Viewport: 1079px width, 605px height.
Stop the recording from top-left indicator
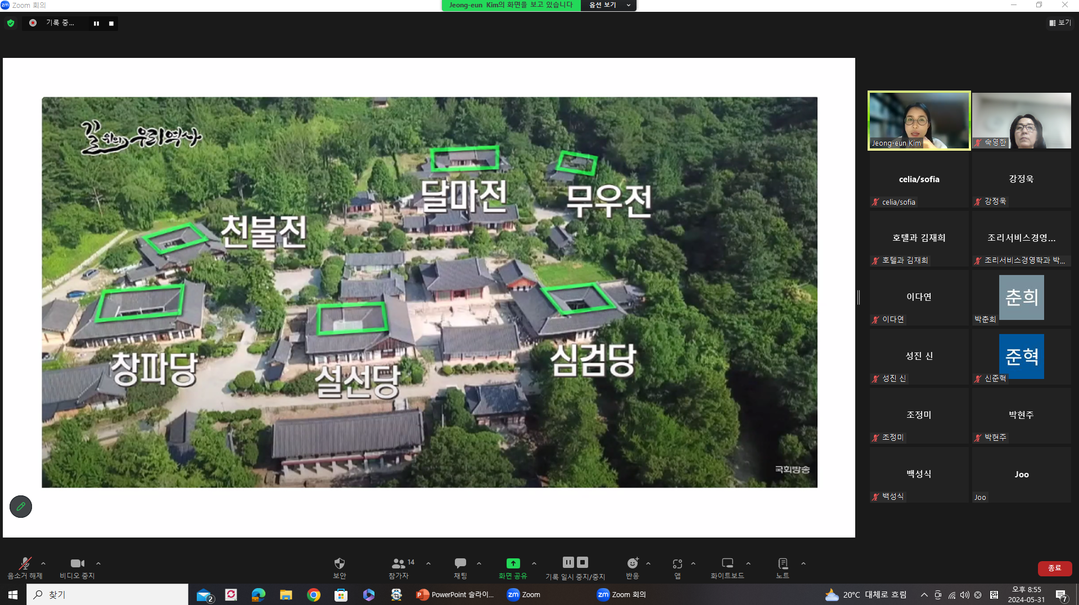pyautogui.click(x=111, y=23)
